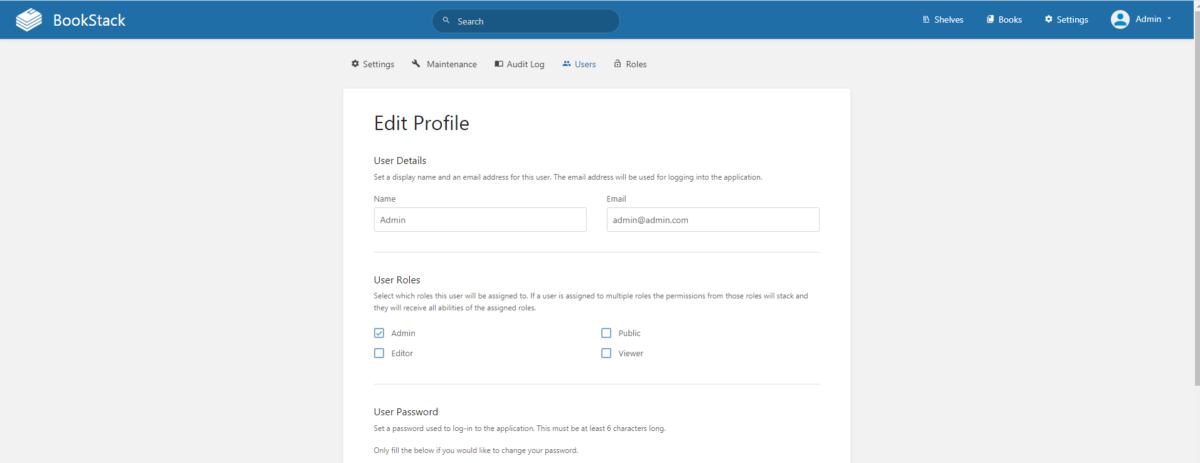This screenshot has width=1200, height=463.
Task: Click the Settings gear in top header
Action: click(1048, 20)
